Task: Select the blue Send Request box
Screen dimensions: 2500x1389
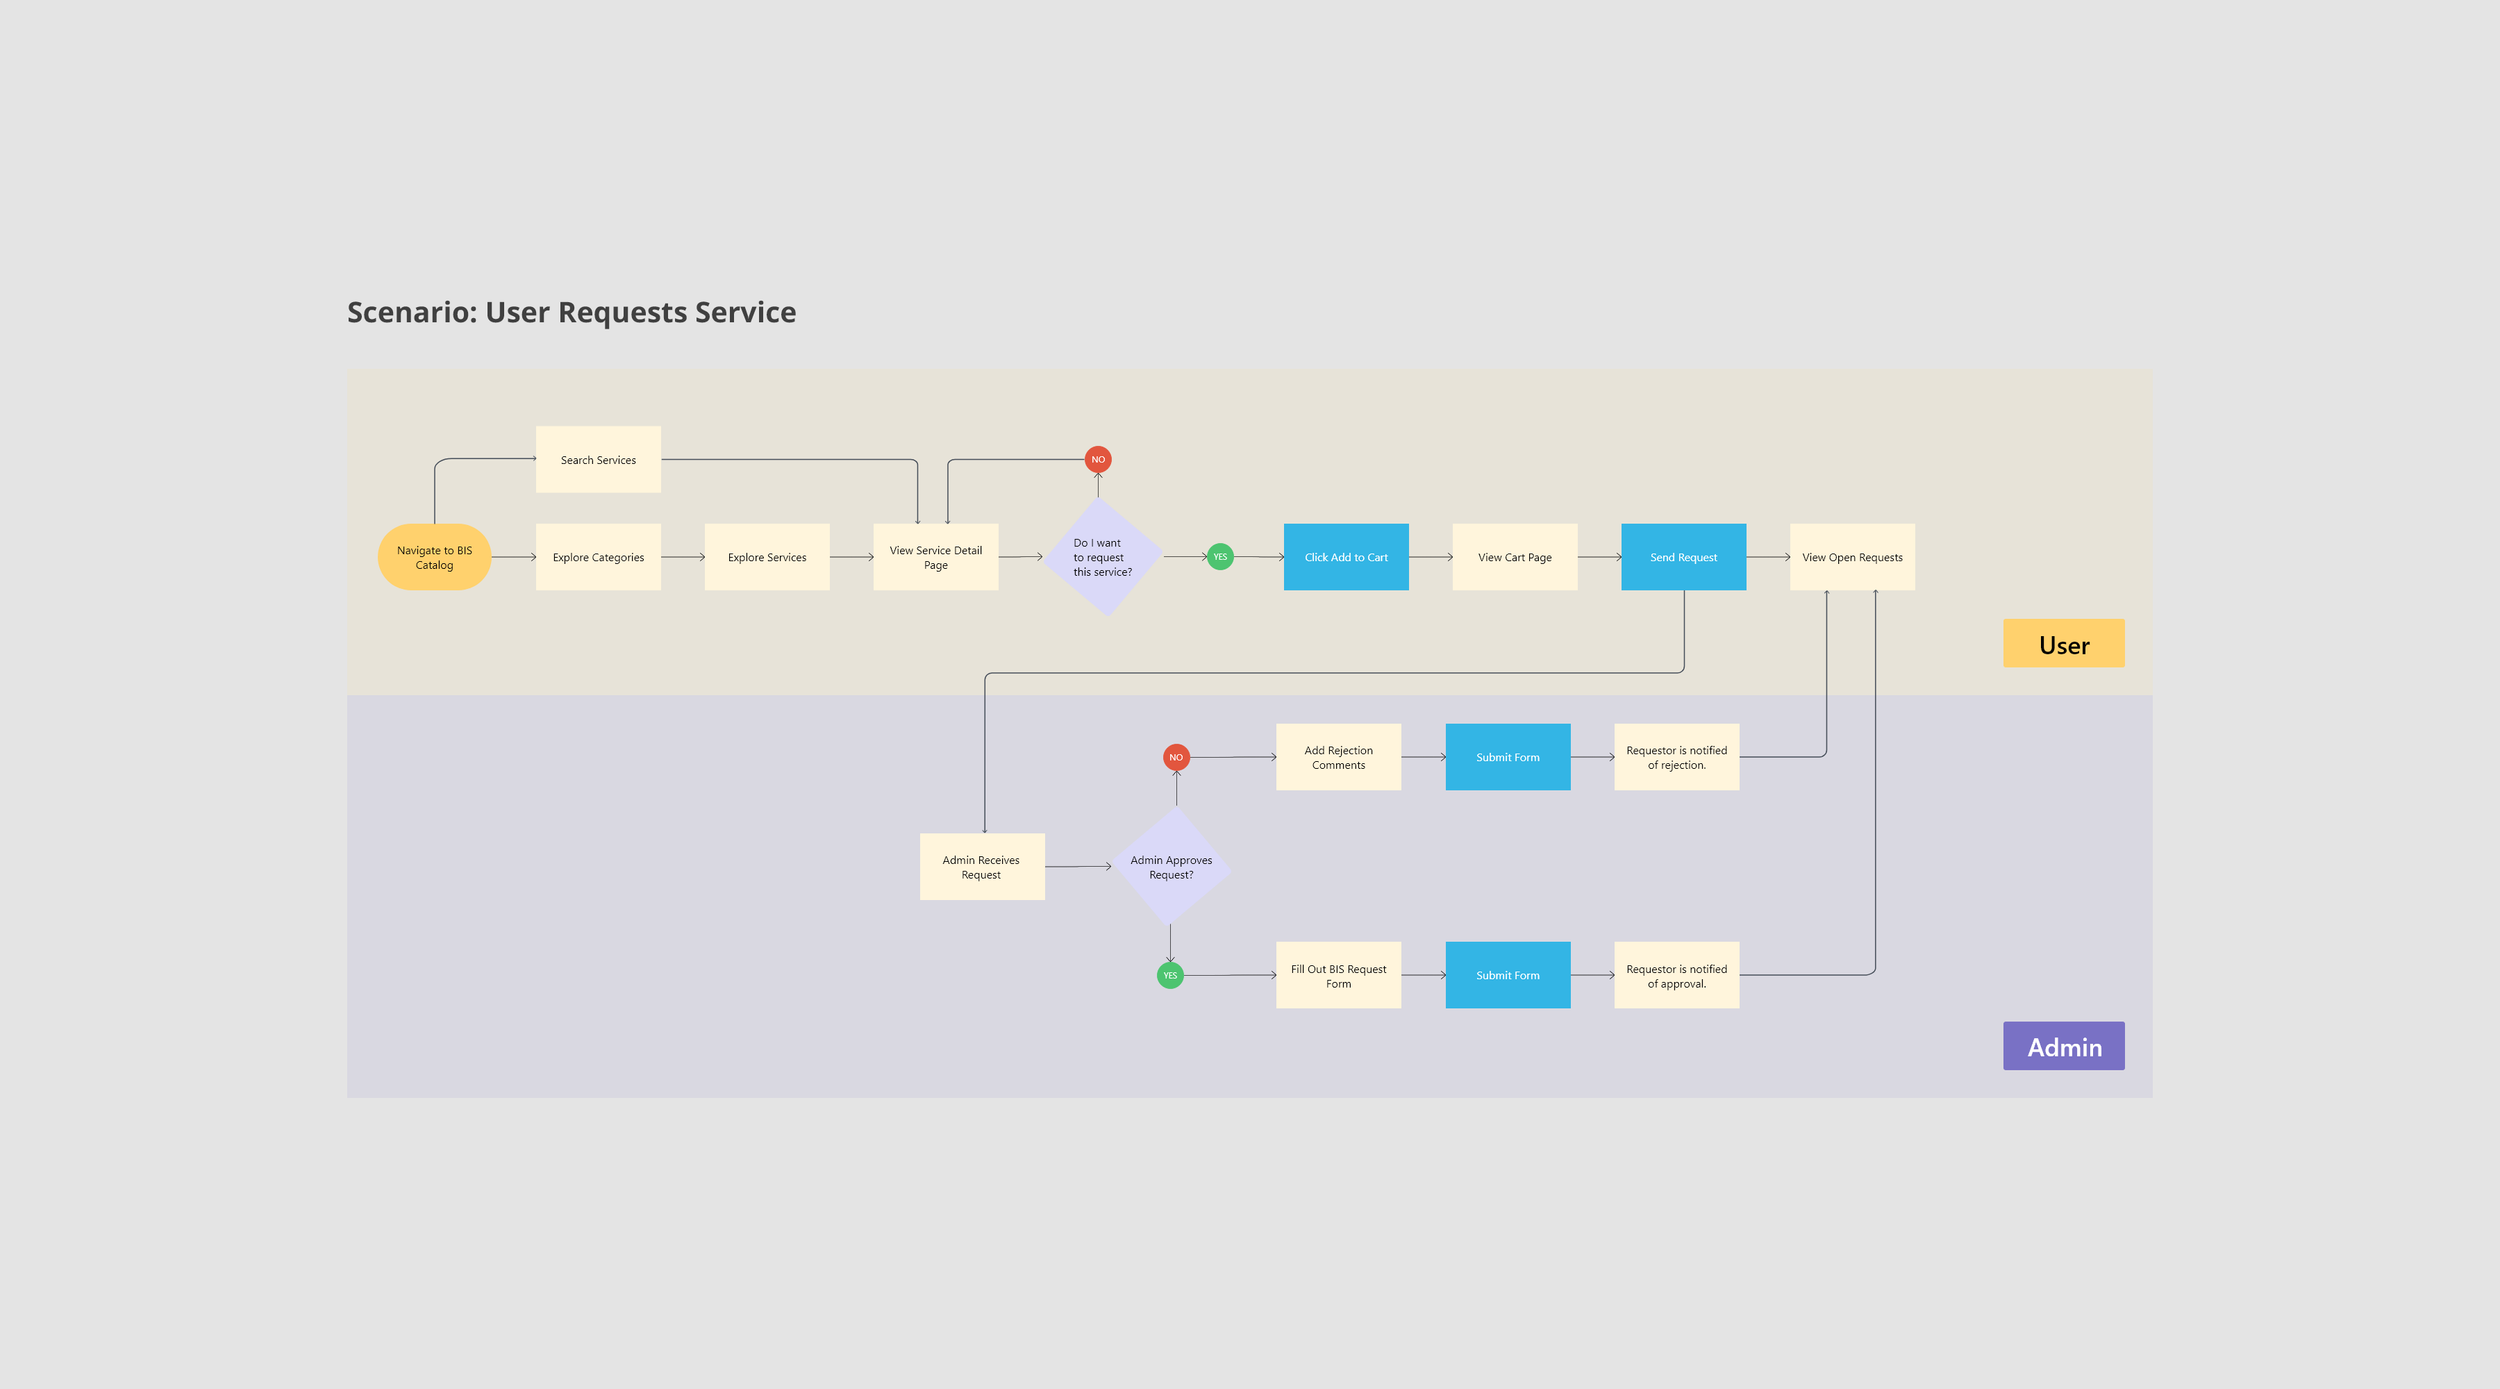Action: click(x=1683, y=557)
